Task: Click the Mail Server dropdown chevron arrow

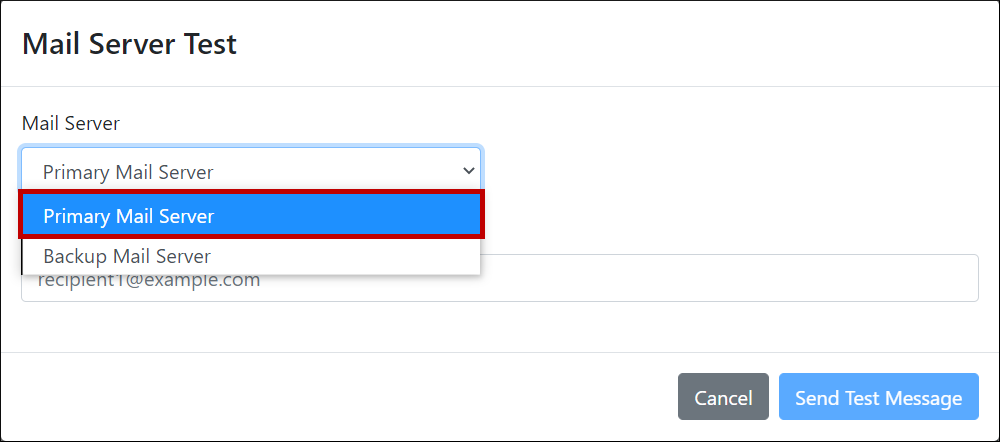Action: (468, 170)
